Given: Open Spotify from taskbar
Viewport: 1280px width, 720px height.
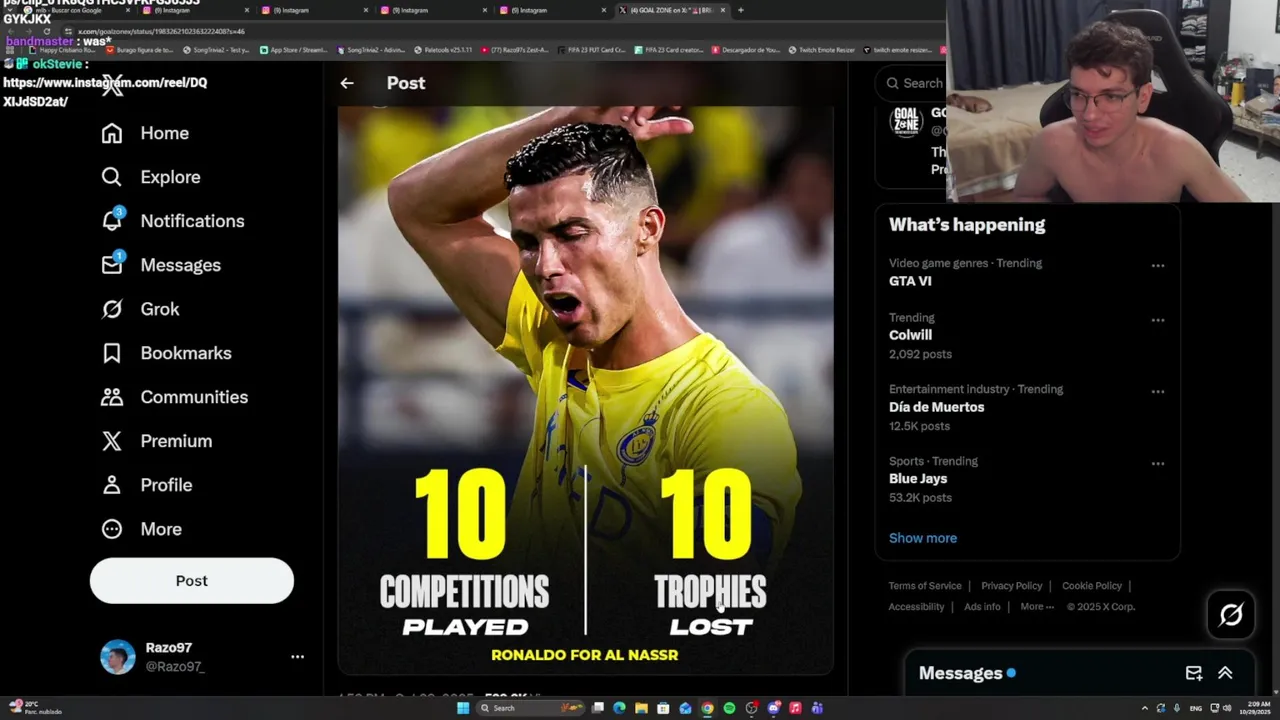Looking at the screenshot, I should pyautogui.click(x=729, y=708).
